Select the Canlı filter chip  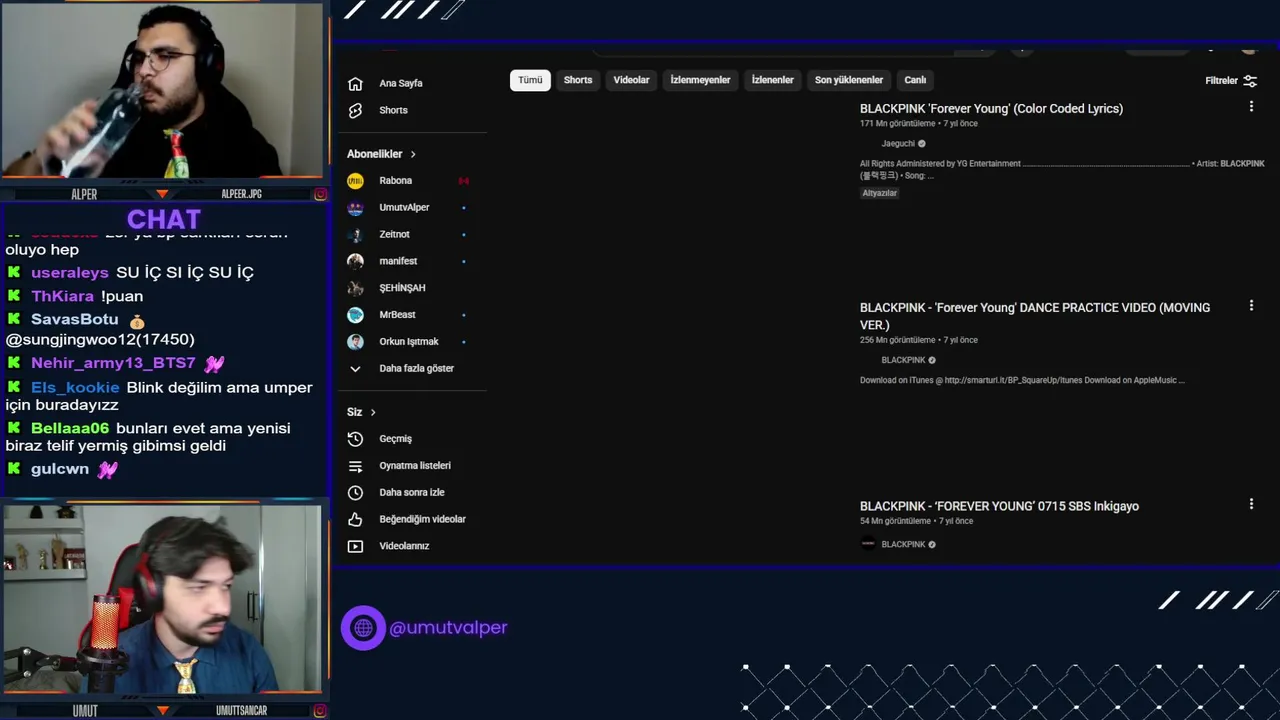[915, 80]
